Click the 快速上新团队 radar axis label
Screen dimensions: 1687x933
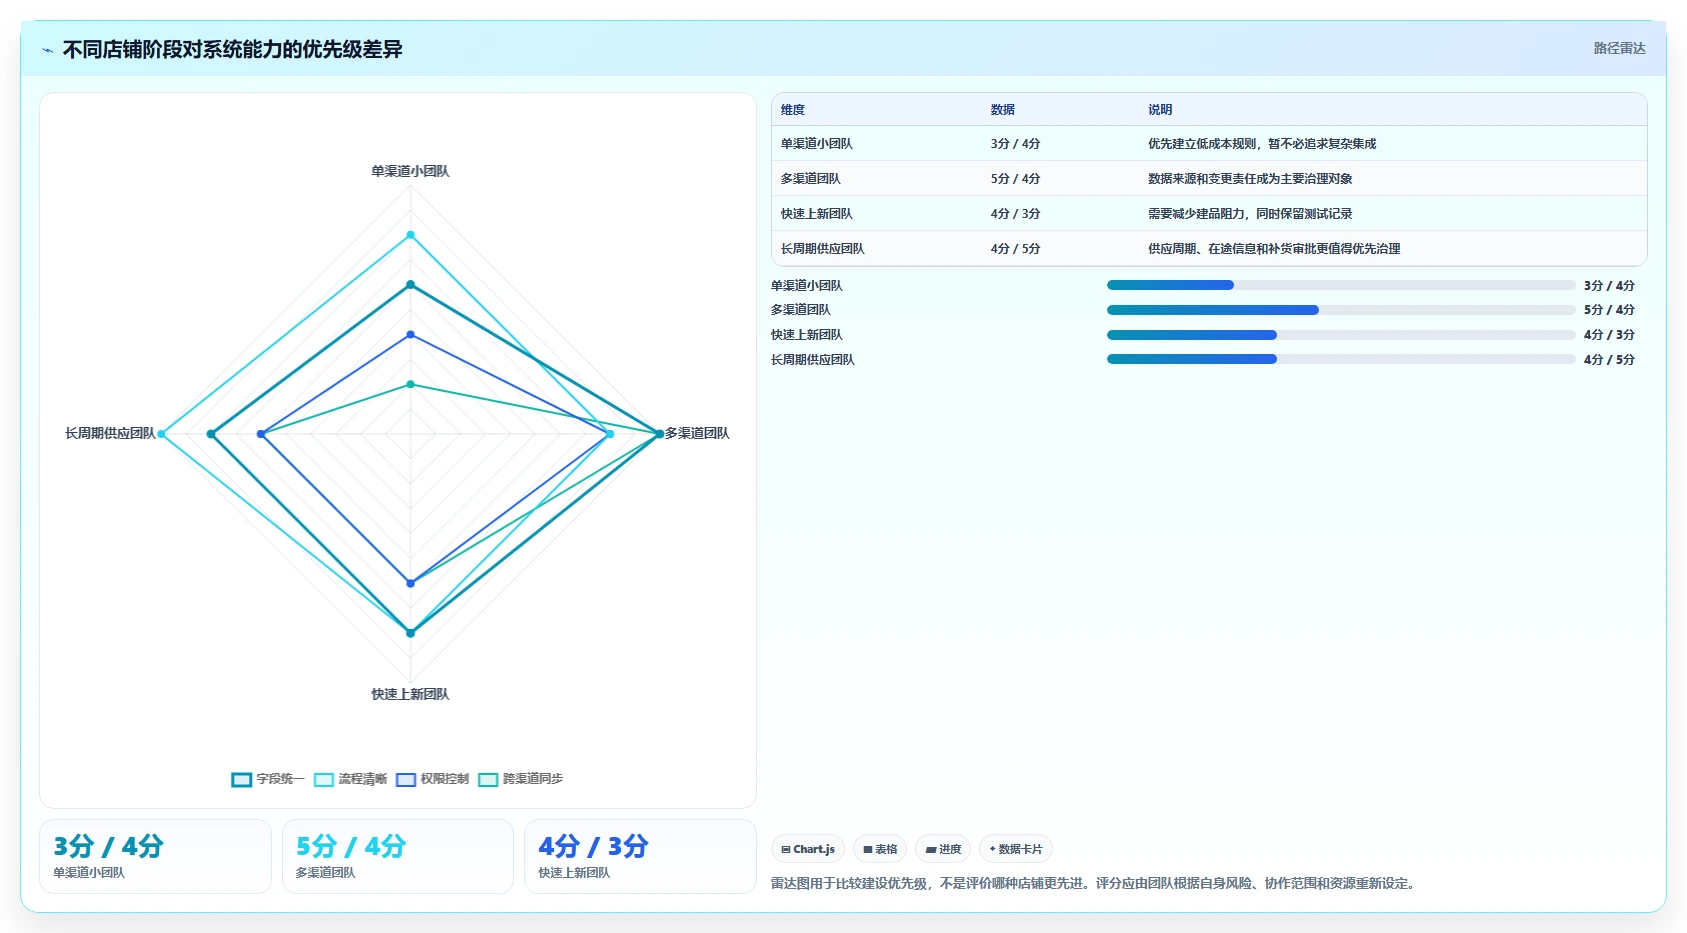tap(410, 694)
